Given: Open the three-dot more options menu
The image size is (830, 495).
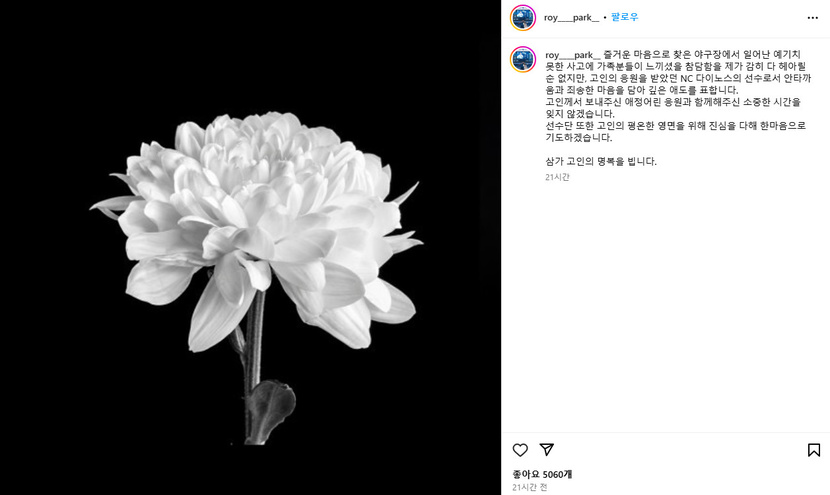Looking at the screenshot, I should pos(813,18).
